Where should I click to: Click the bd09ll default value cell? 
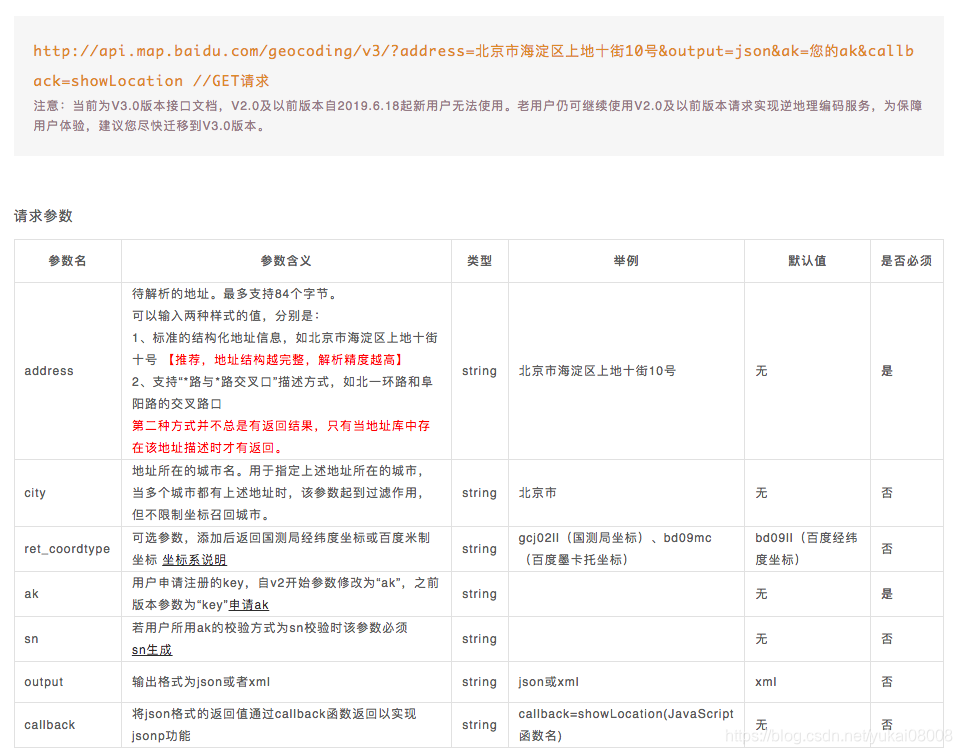pyautogui.click(x=806, y=548)
